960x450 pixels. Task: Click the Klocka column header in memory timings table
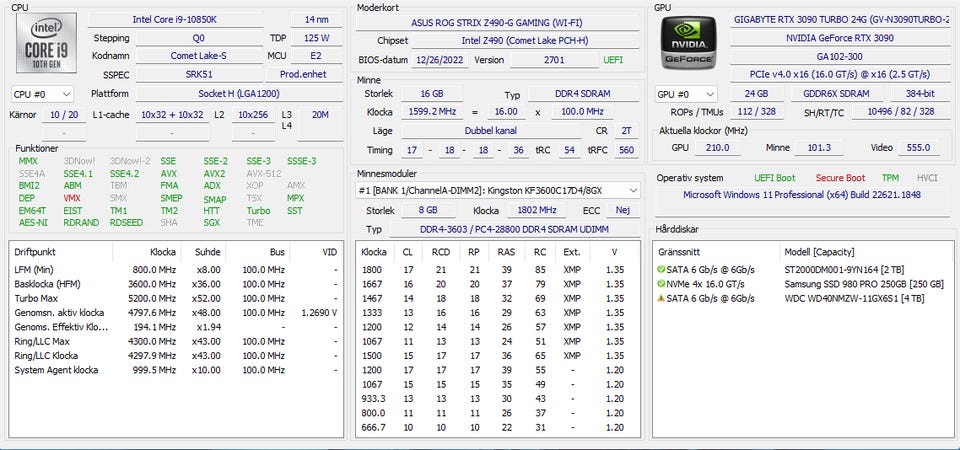pos(374,252)
